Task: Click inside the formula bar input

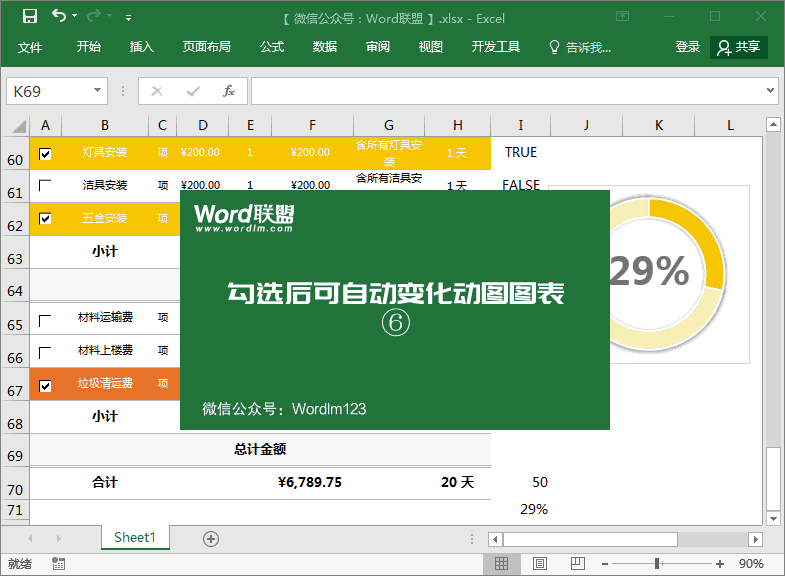Action: (507, 91)
